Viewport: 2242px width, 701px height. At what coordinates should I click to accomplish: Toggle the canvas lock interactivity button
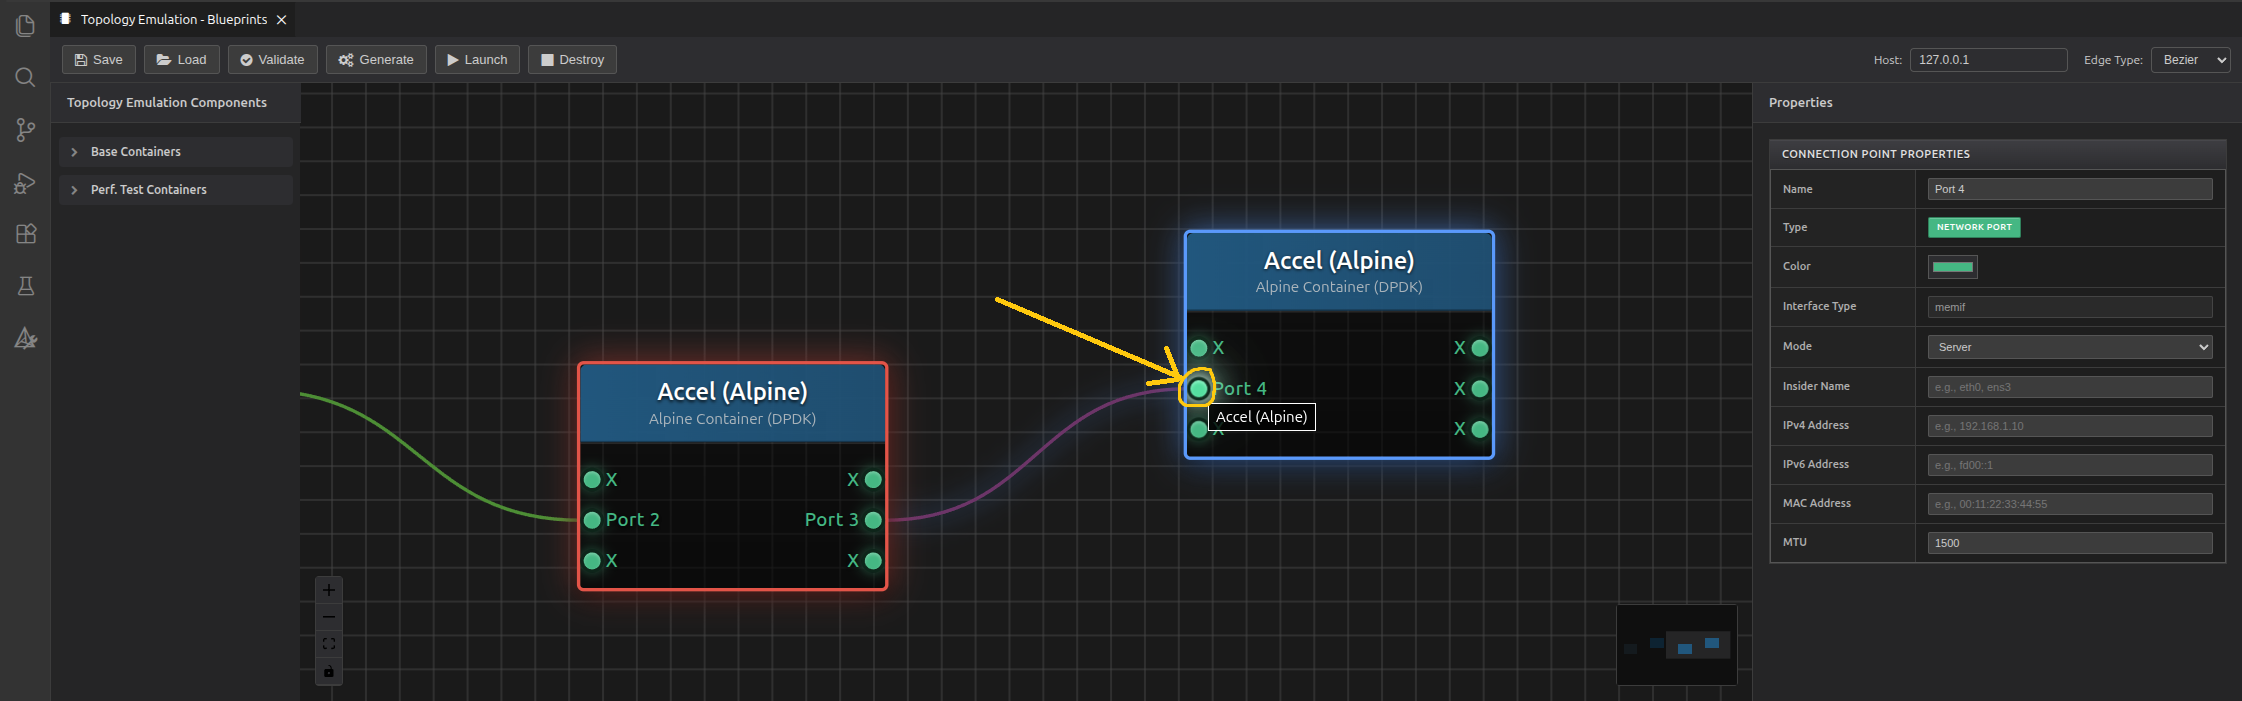[329, 671]
